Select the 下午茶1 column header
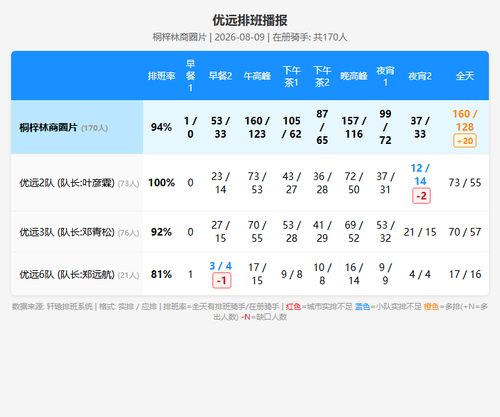Image resolution: width=500 pixels, height=417 pixels. pos(292,76)
